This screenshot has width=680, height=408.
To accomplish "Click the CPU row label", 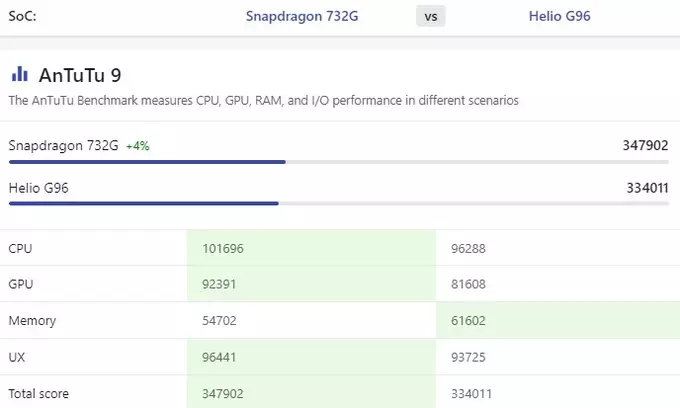I will coord(20,248).
